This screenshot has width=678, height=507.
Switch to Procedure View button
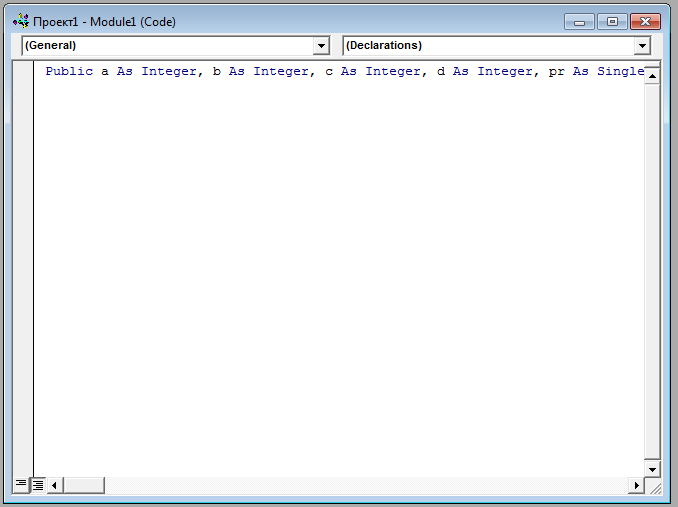[21, 485]
